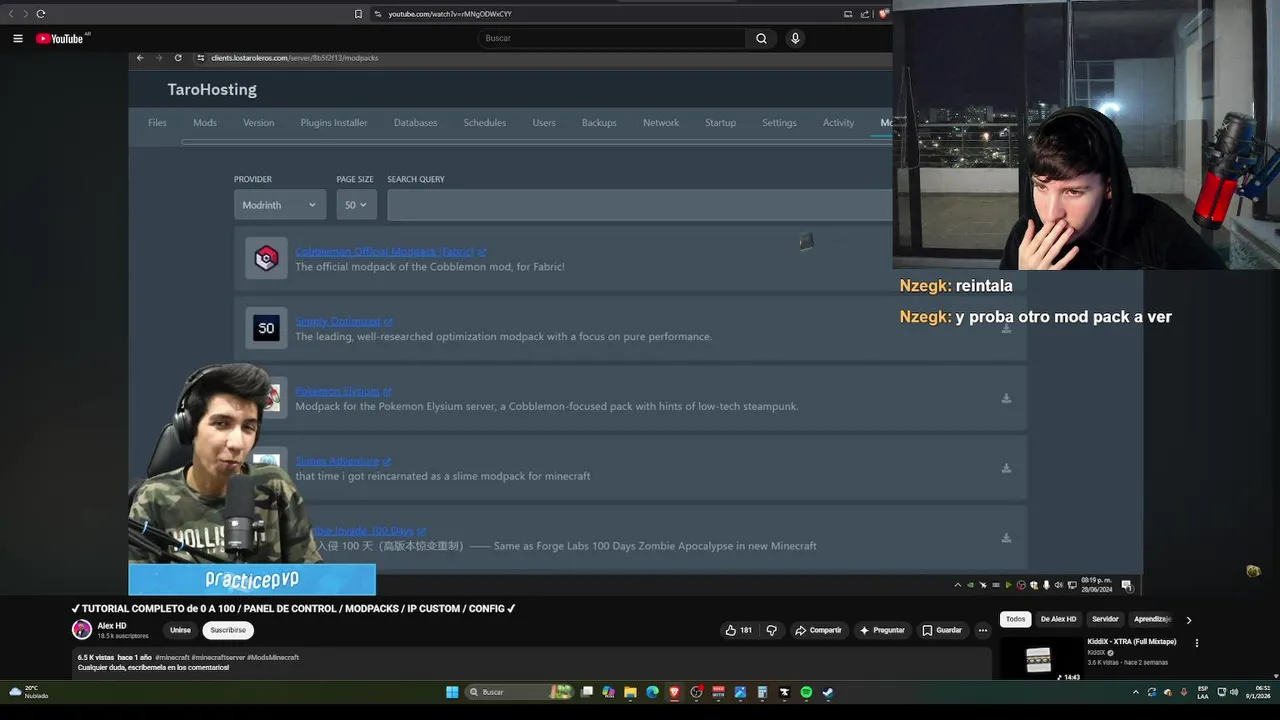Image resolution: width=1280 pixels, height=720 pixels.
Task: Open the Users tab
Action: pos(544,123)
